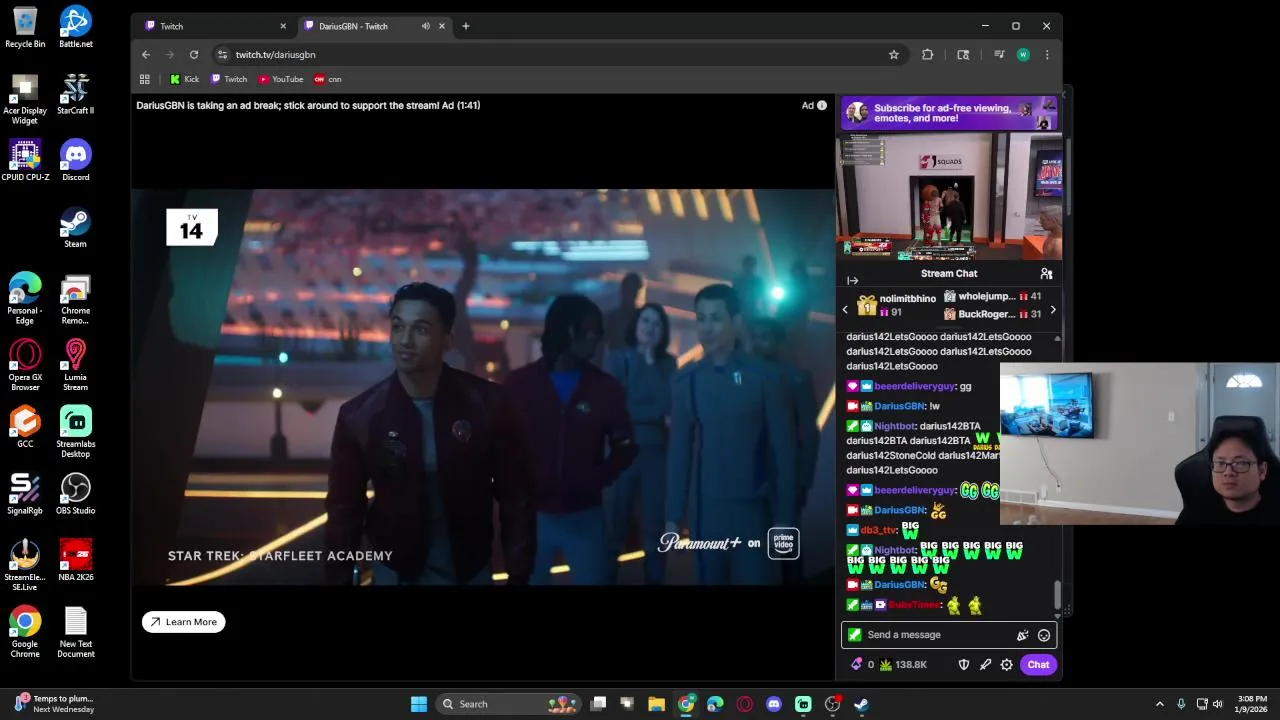Click nolimitbhino top gifter entry
This screenshot has height=720, width=1280.
[896, 305]
